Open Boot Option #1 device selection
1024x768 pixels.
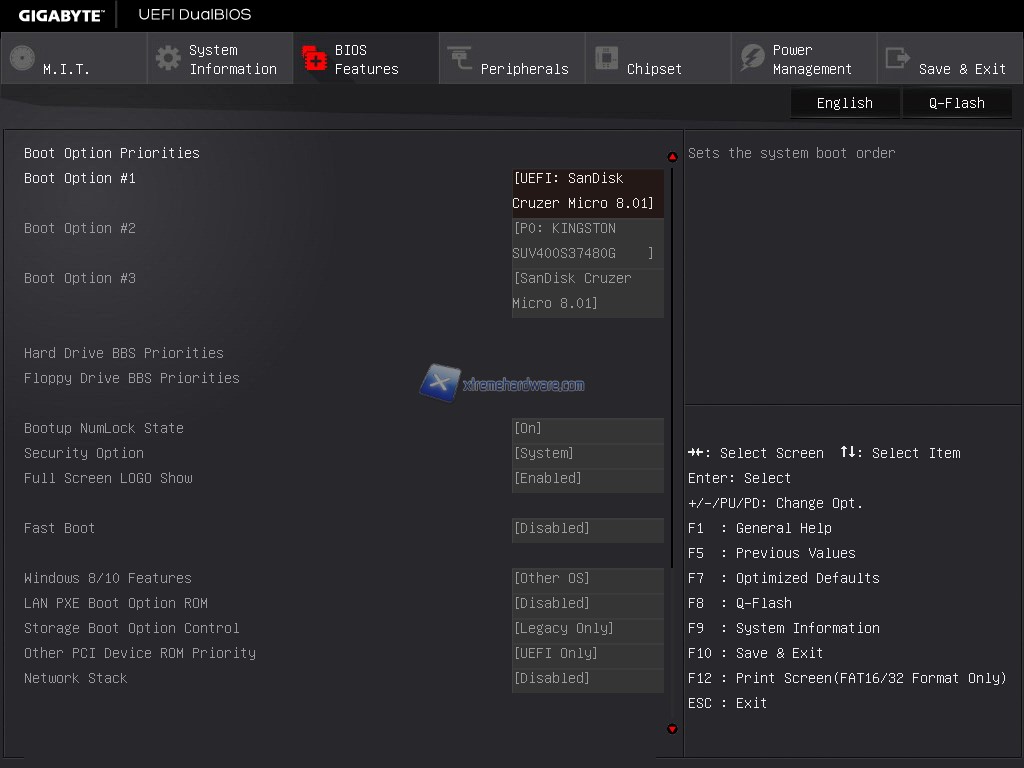point(587,191)
